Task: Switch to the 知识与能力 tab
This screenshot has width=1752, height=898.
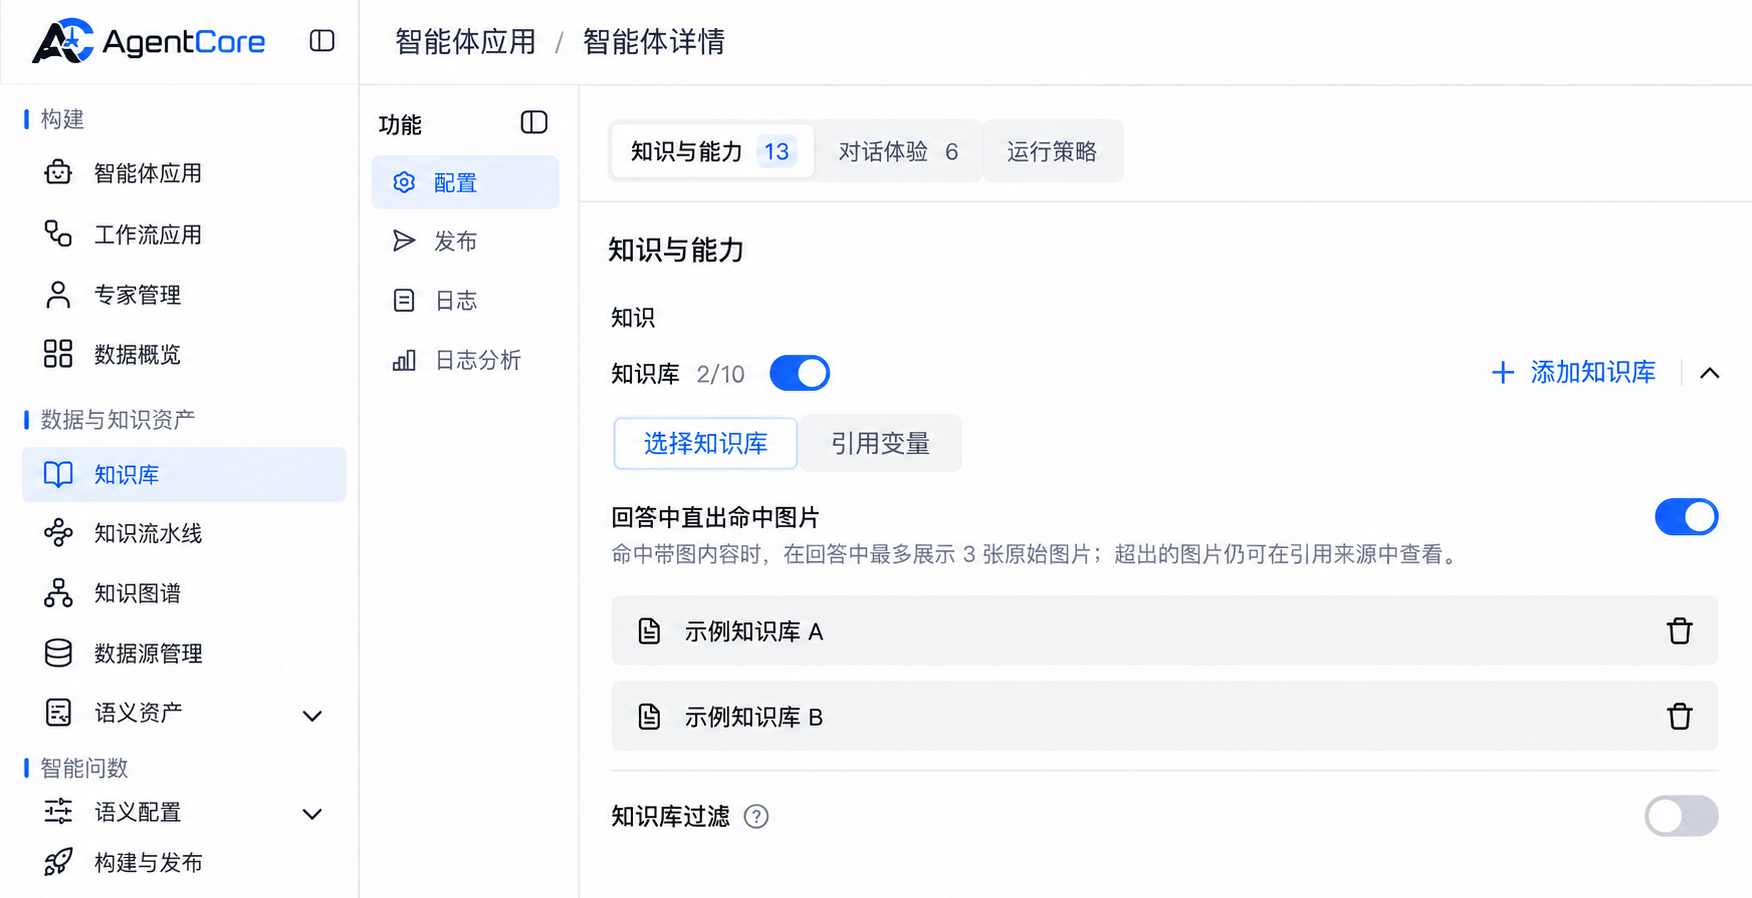Action: (712, 151)
